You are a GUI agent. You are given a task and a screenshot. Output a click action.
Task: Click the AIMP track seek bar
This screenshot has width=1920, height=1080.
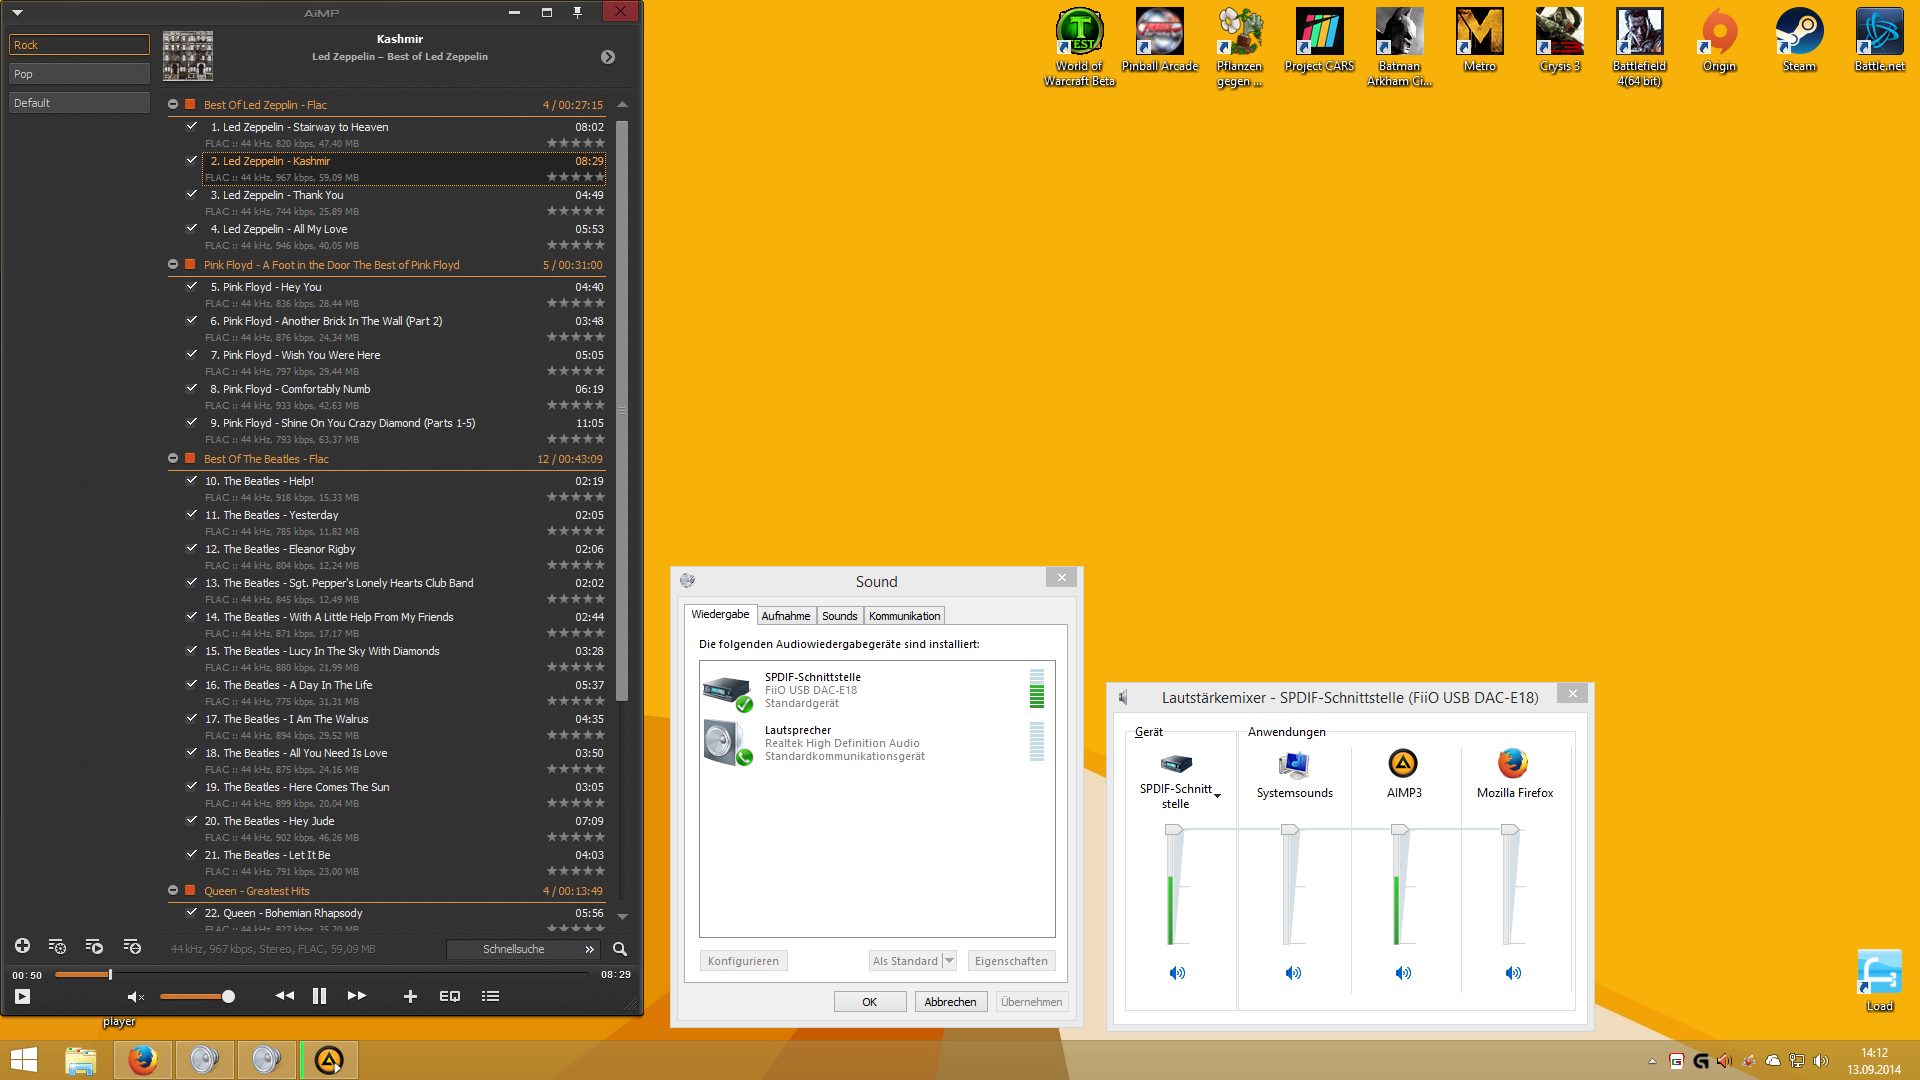[x=320, y=974]
